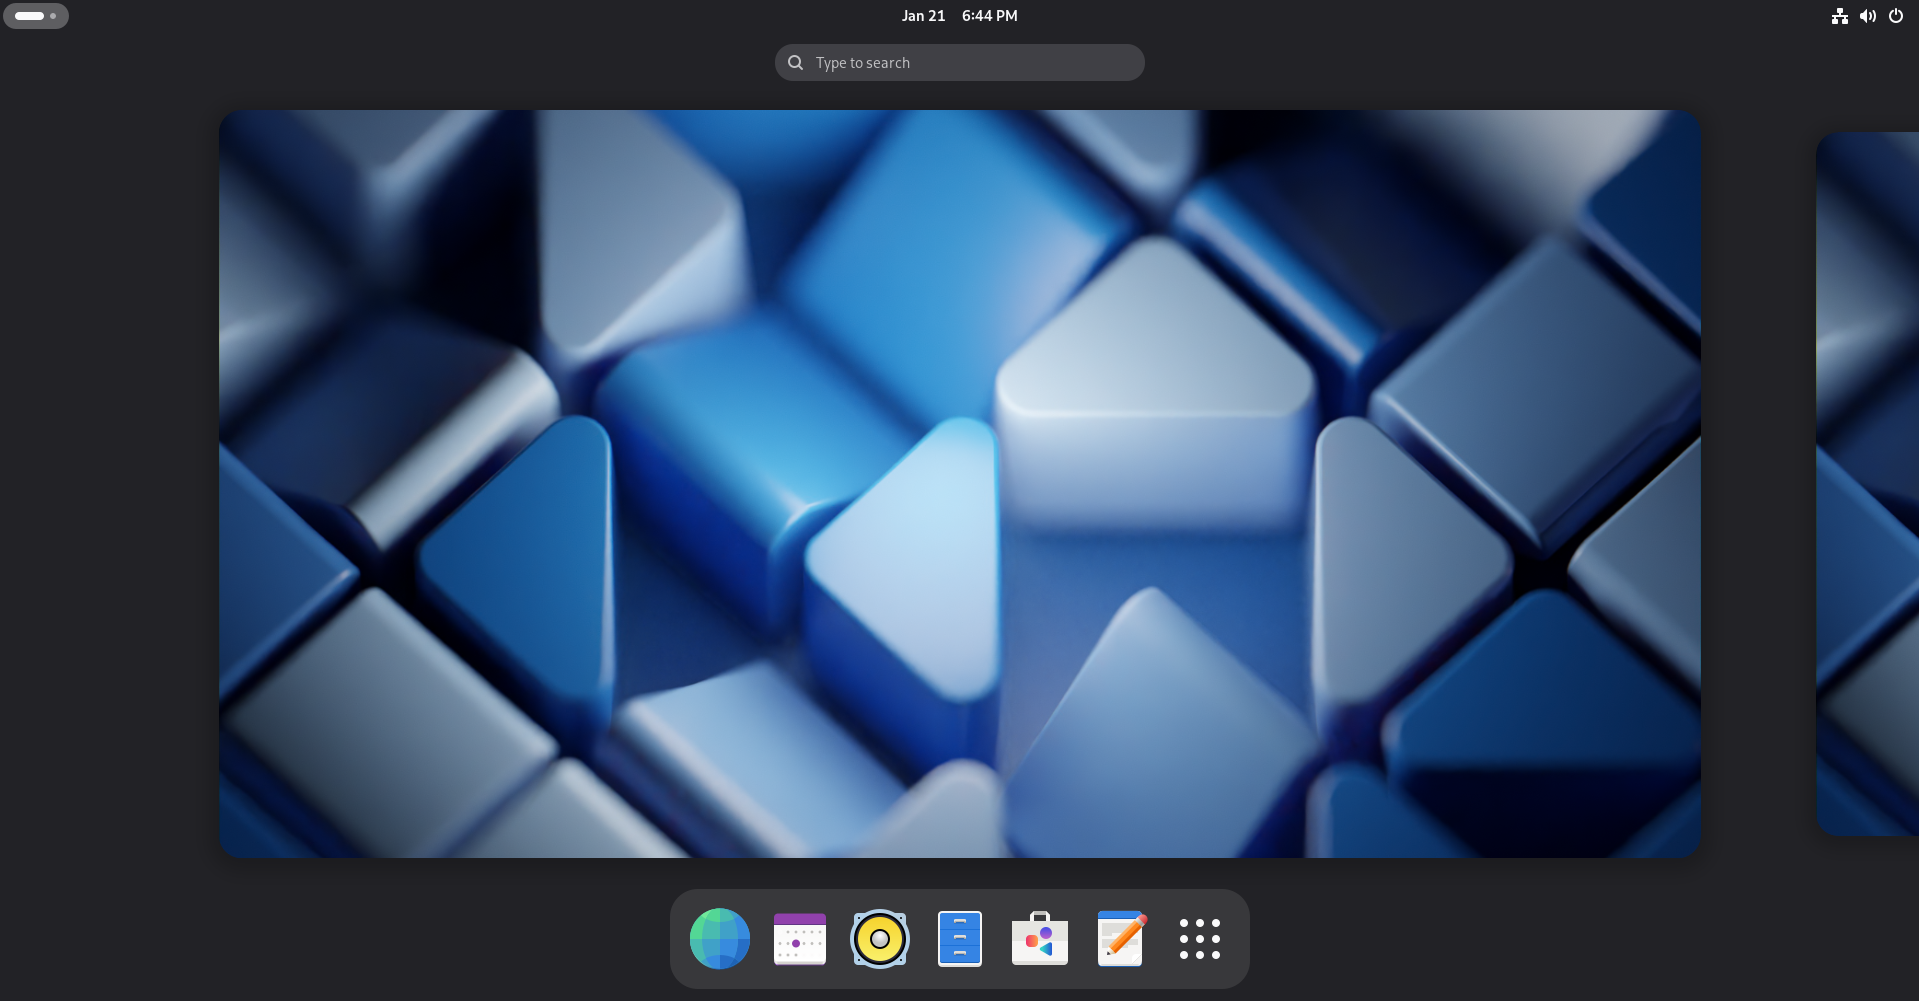Click the workspace indicator pill
Screen dimensions: 1919x1001
36,16
